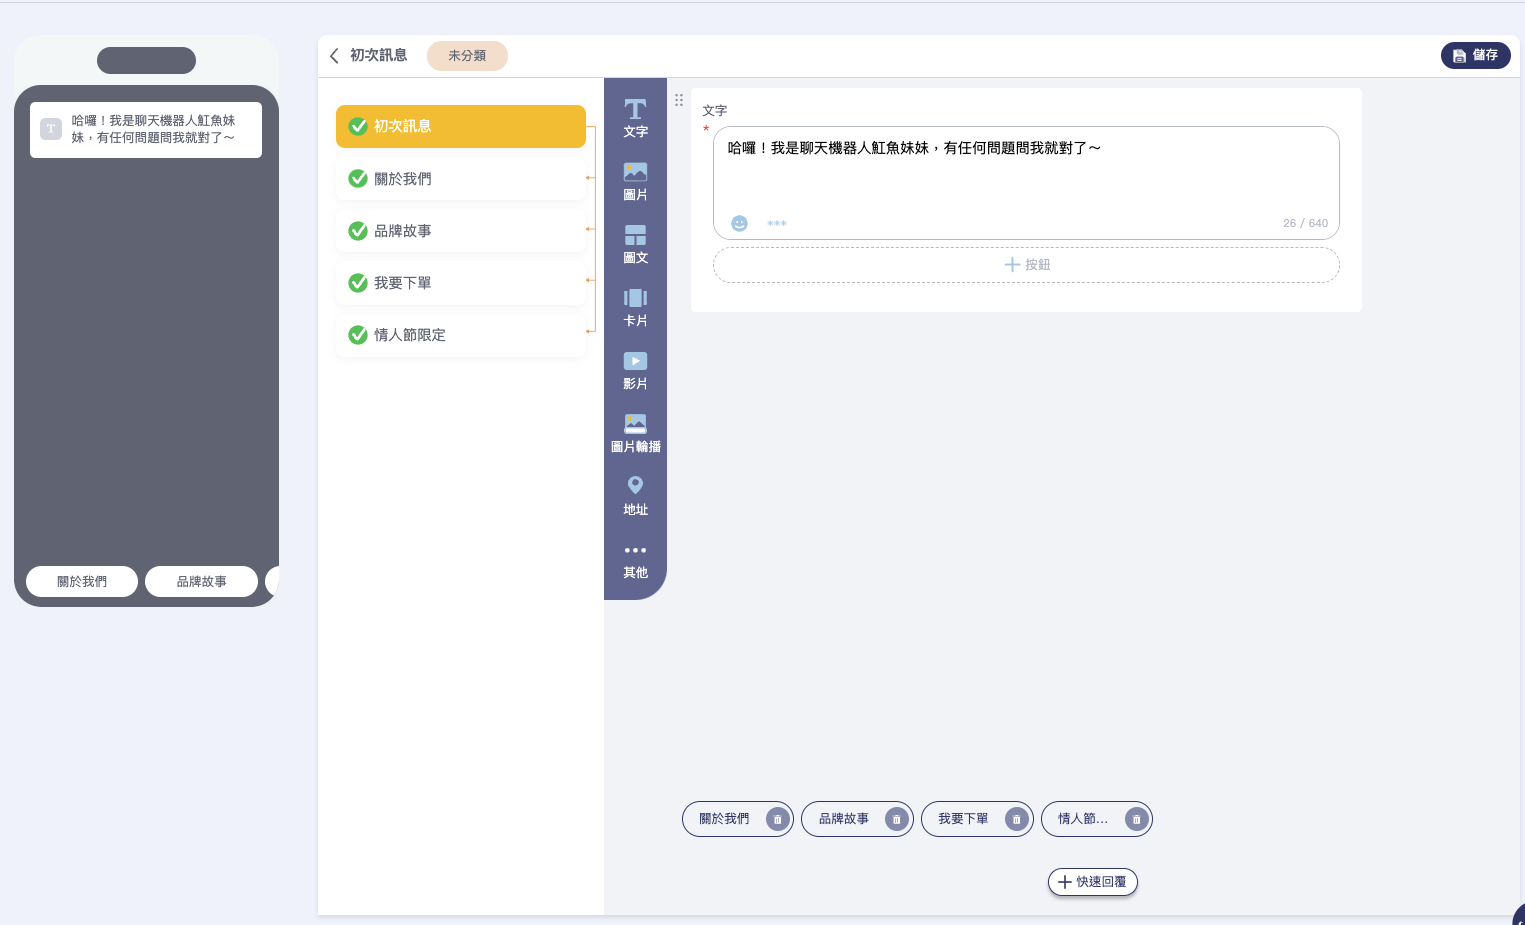Screen dimensions: 1525x925
Task: Add a new 快速回覆 quick reply
Action: pos(1092,882)
